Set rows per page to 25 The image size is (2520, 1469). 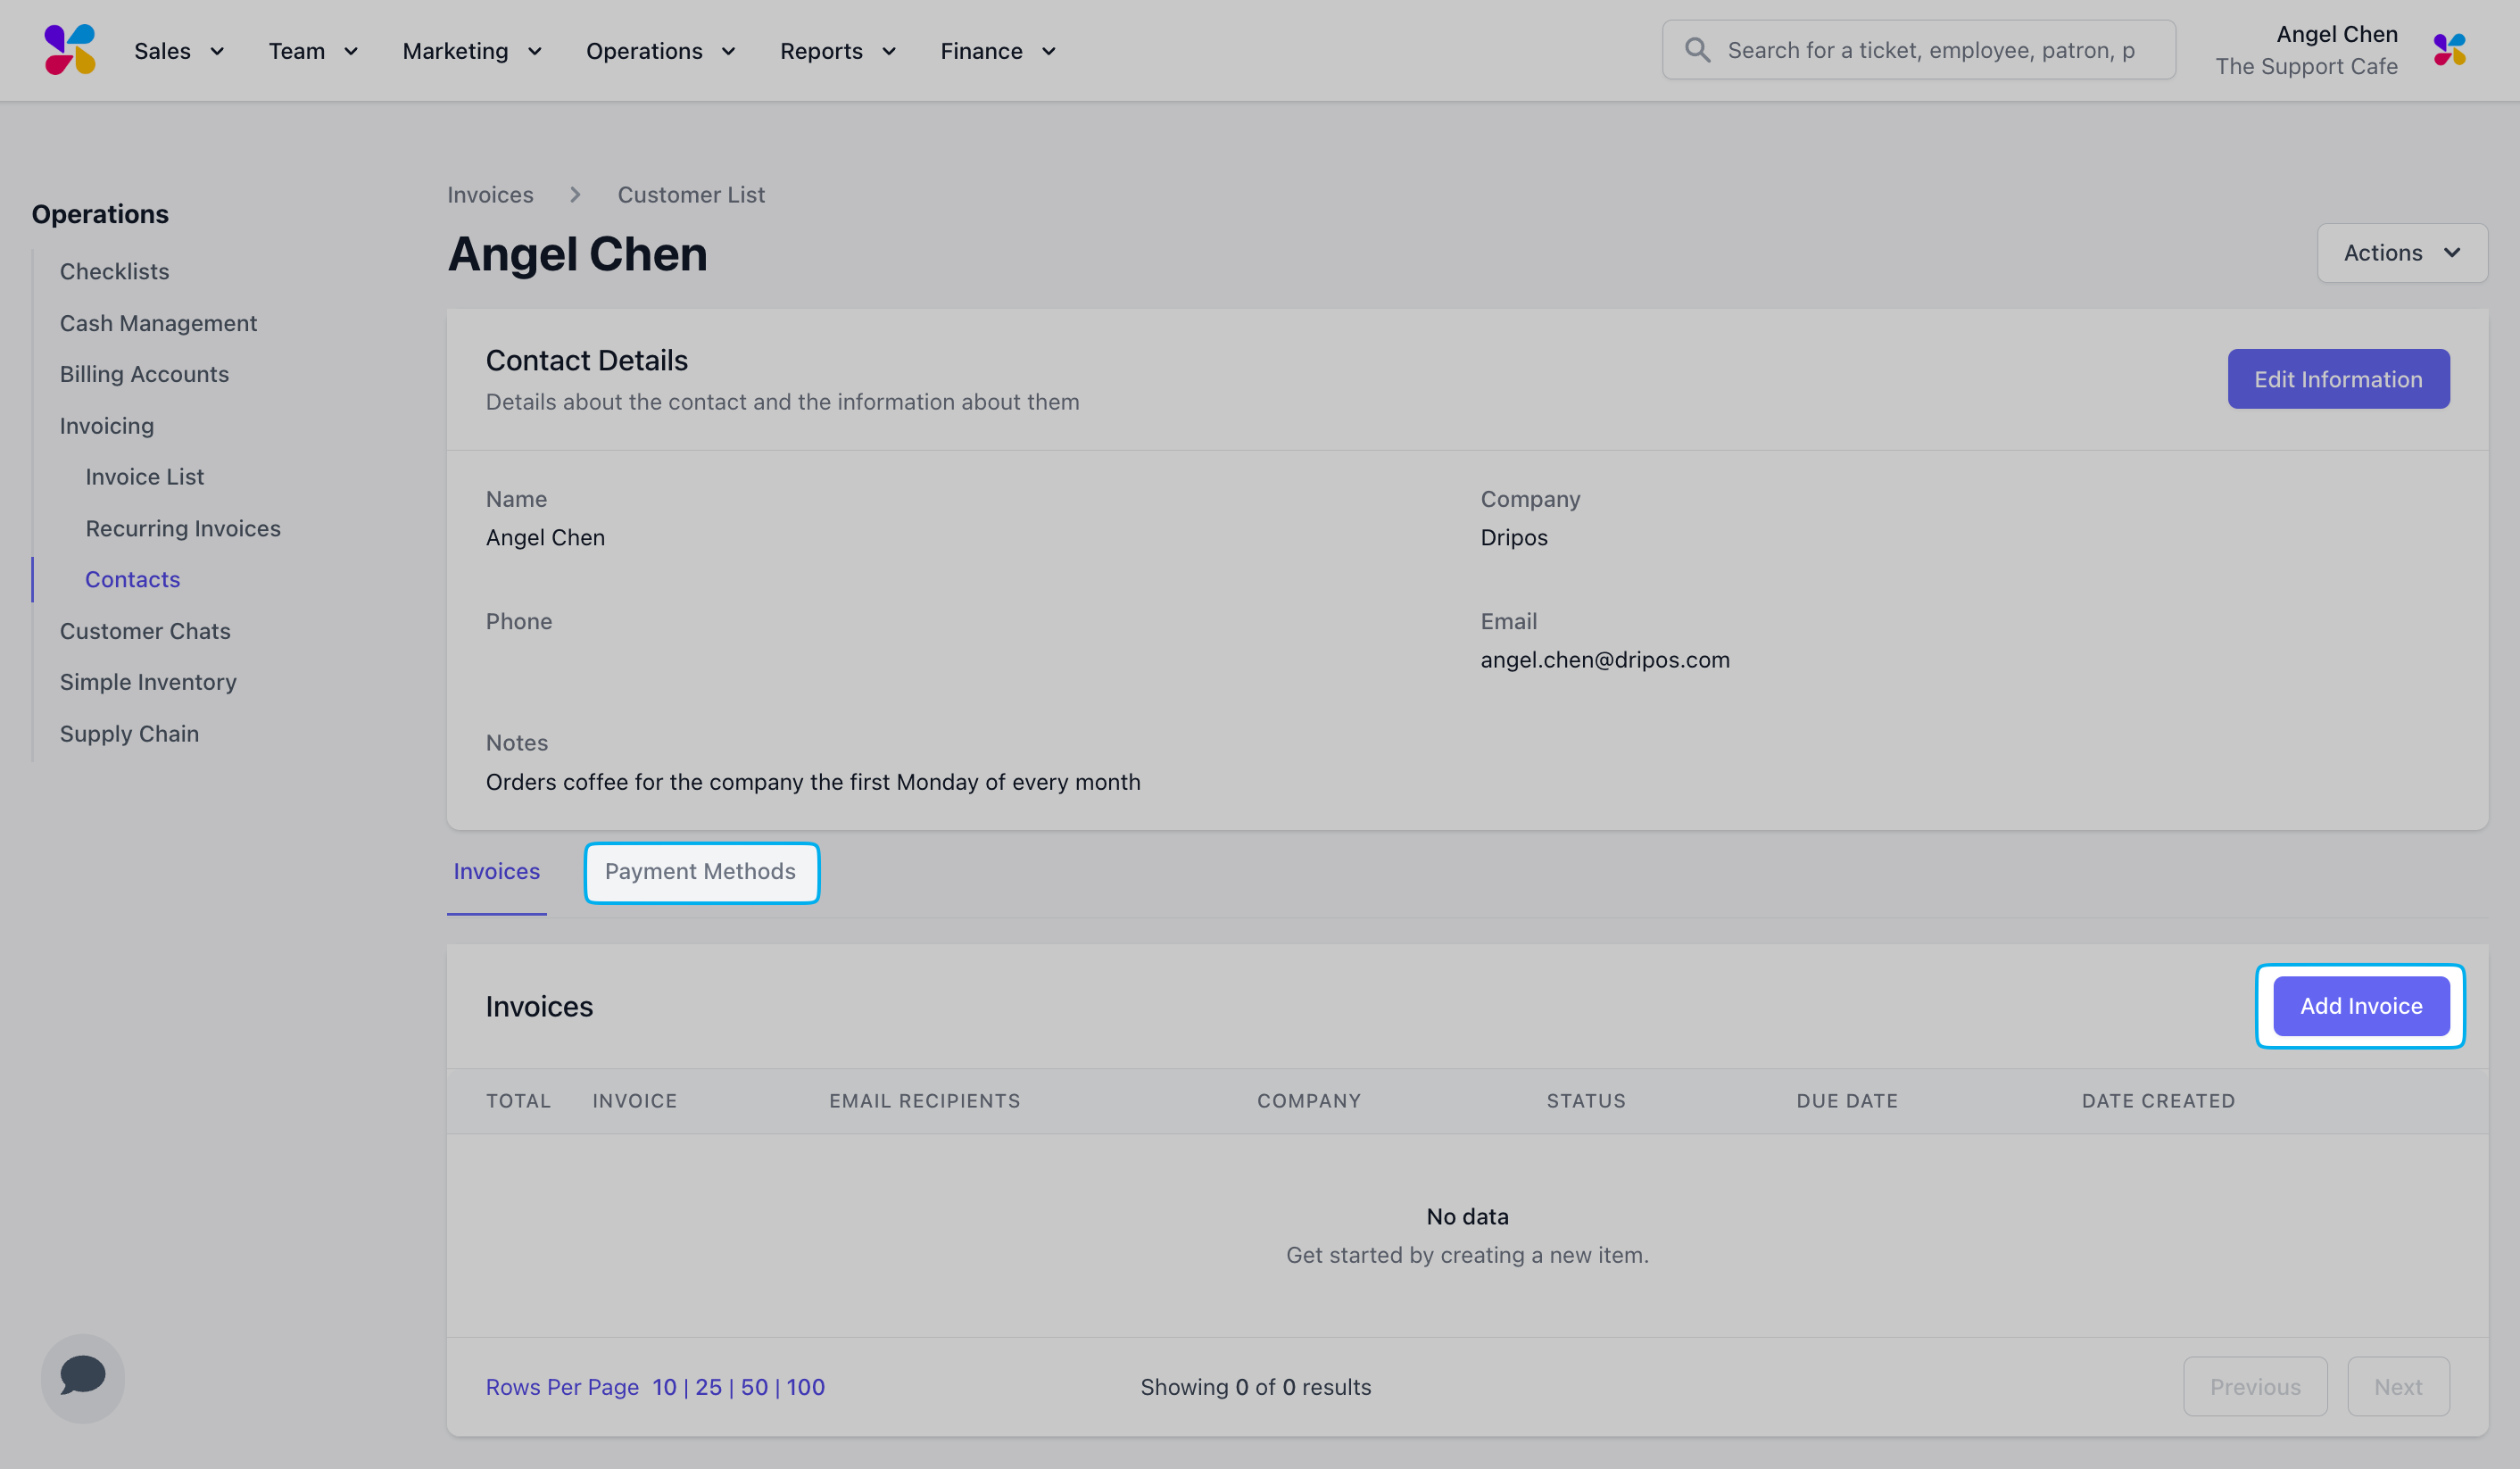(708, 1387)
